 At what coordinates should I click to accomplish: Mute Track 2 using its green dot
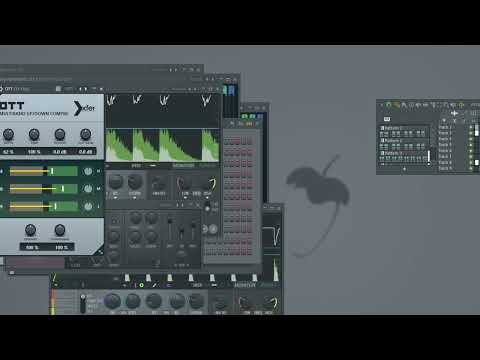[x=471, y=133]
